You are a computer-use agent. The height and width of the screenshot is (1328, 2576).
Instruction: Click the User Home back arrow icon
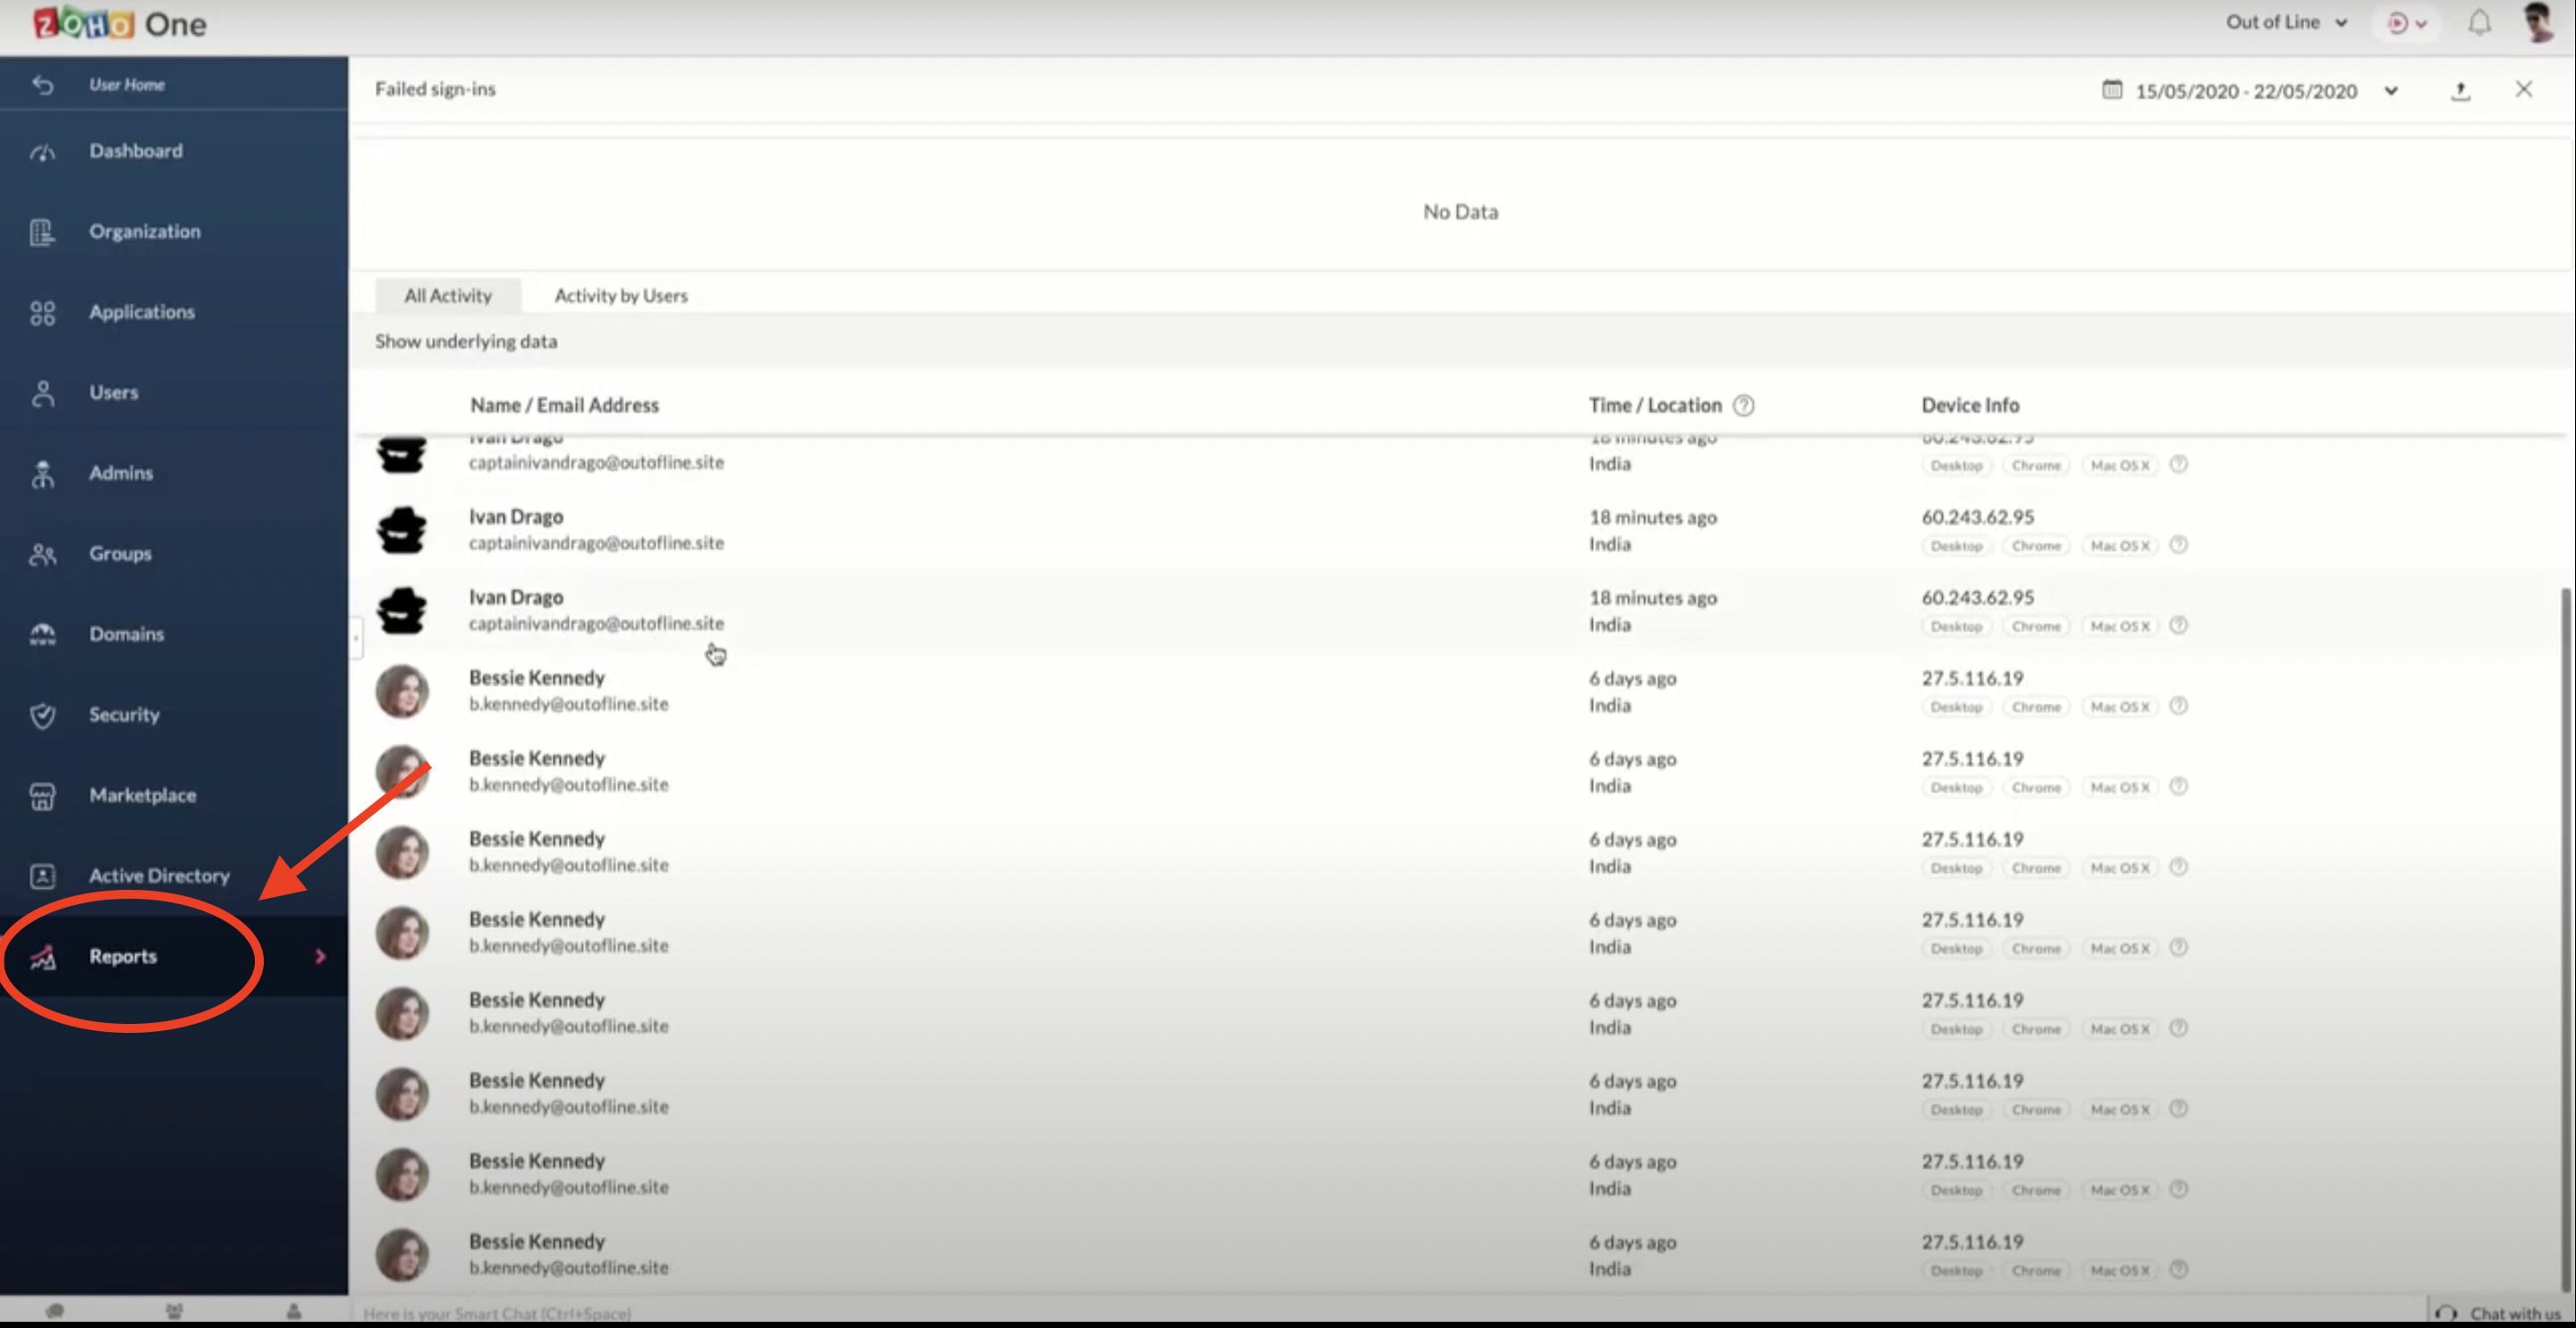click(42, 85)
